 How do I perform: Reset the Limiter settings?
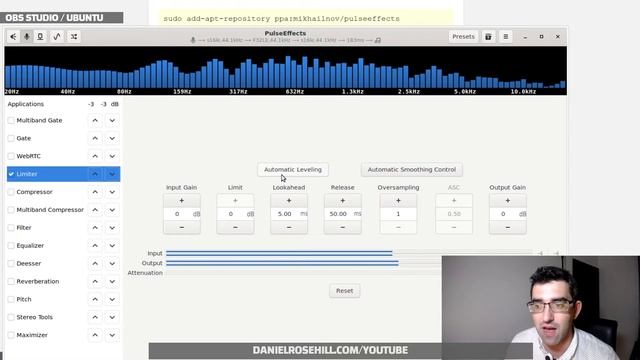point(344,291)
